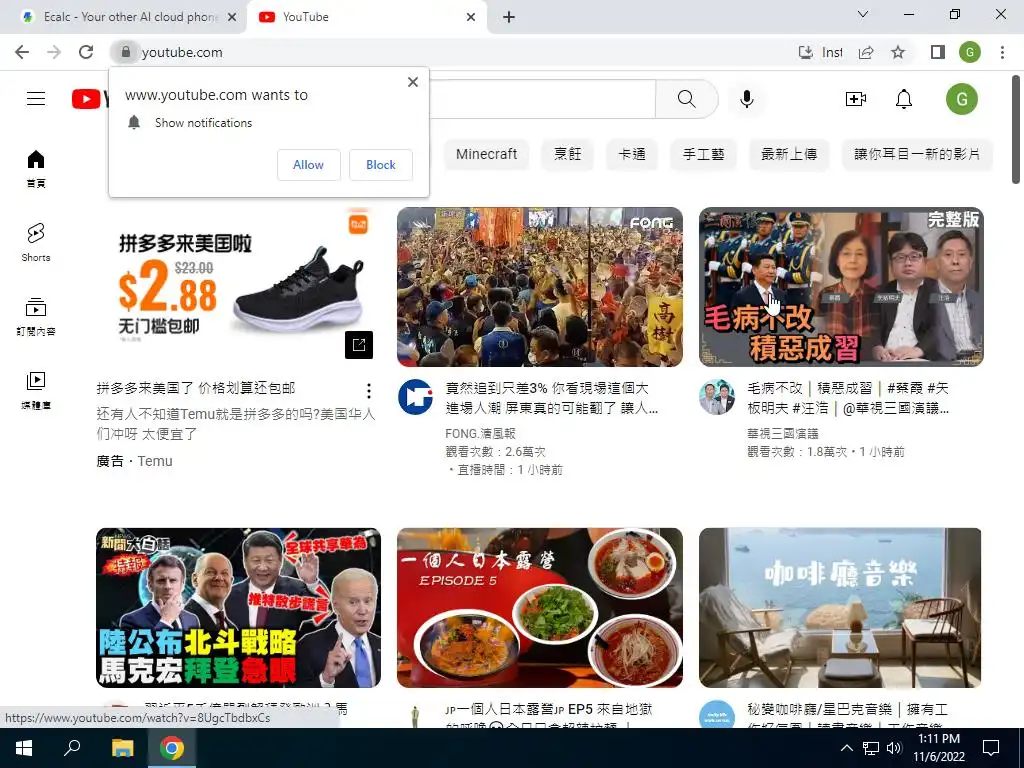Open YouTube notifications bell
Viewport: 1024px width, 768px height.
coord(904,99)
